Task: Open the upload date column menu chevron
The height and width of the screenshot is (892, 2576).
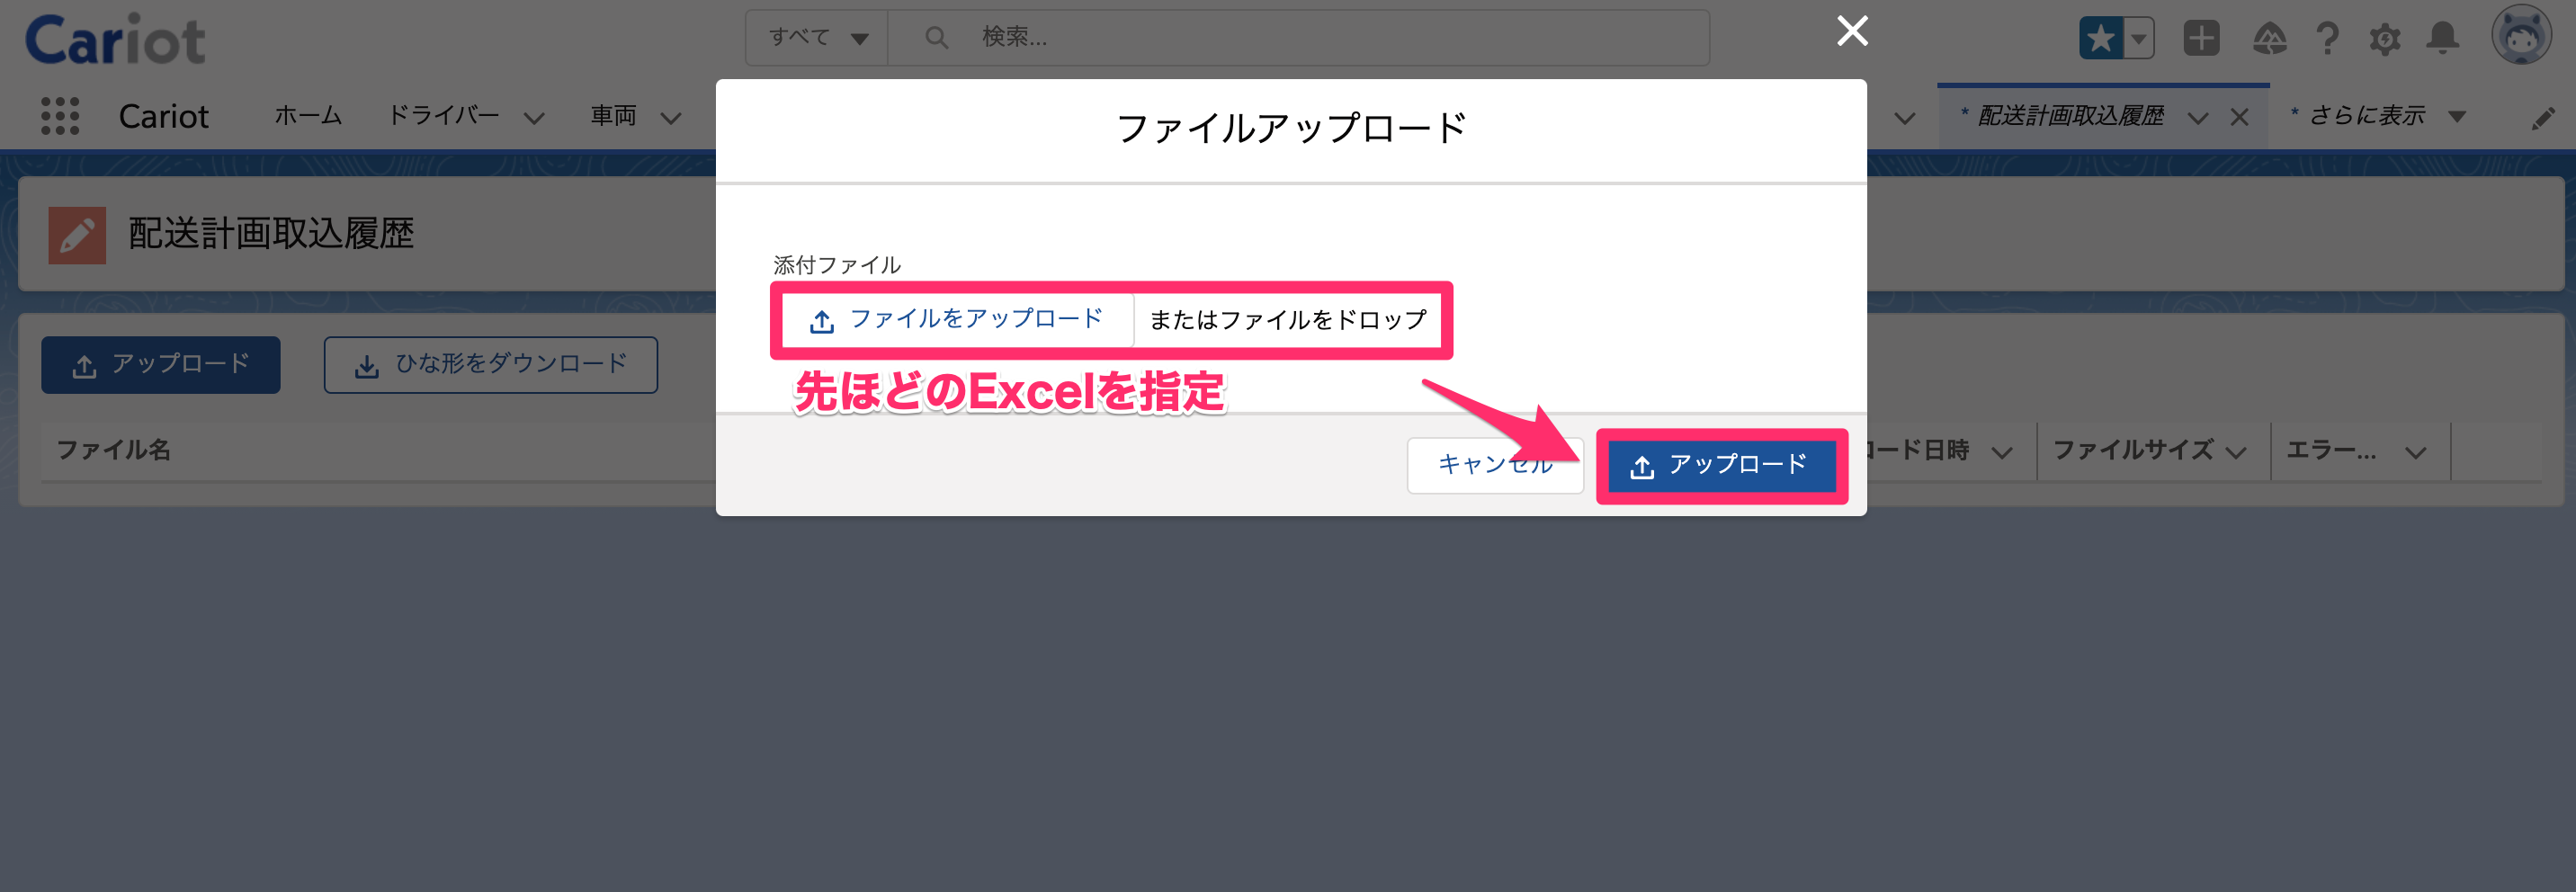Action: tap(2001, 453)
